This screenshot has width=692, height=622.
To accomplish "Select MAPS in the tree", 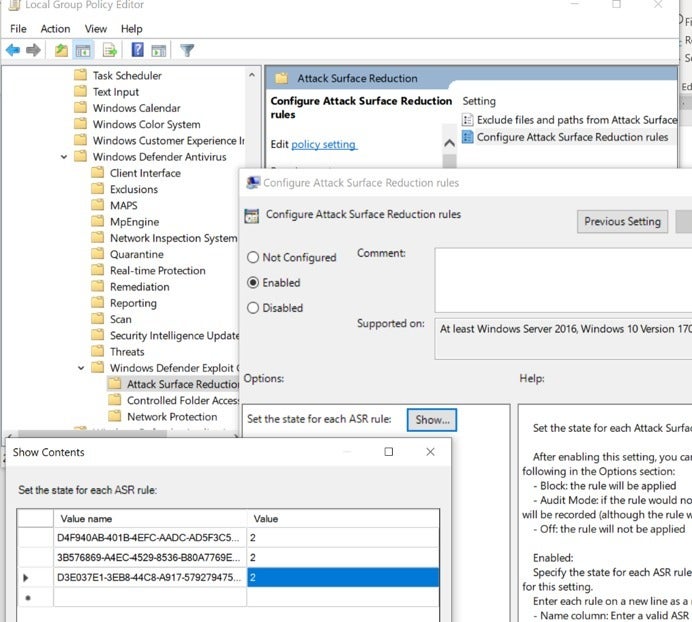I will pyautogui.click(x=124, y=205).
